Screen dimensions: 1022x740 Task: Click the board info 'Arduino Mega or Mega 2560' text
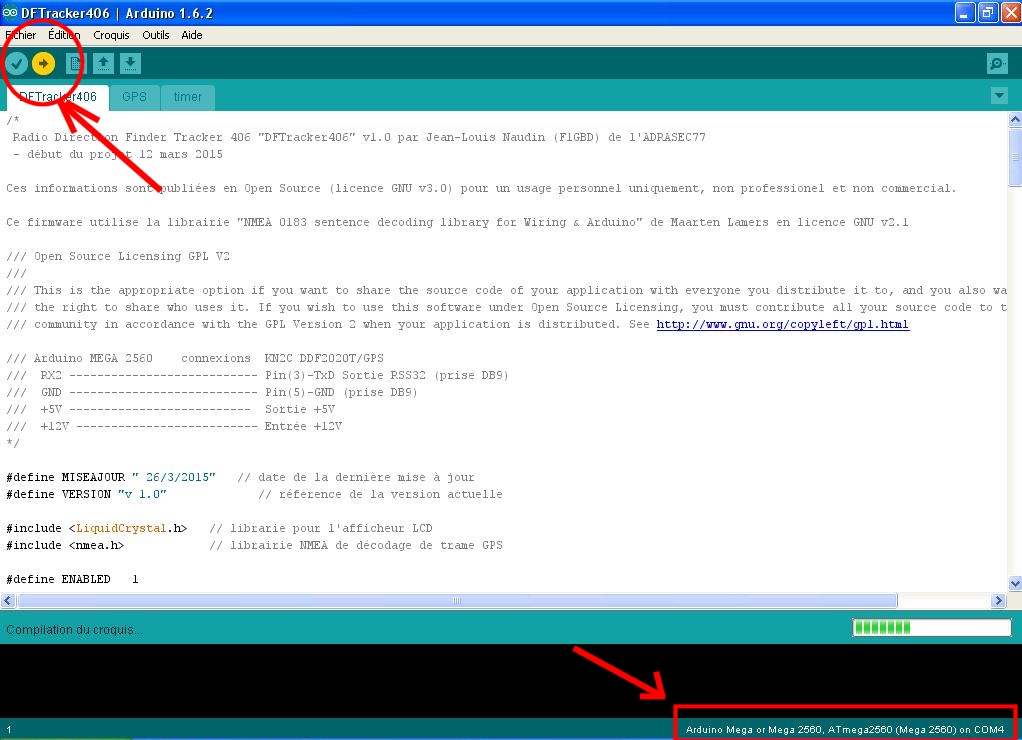845,730
